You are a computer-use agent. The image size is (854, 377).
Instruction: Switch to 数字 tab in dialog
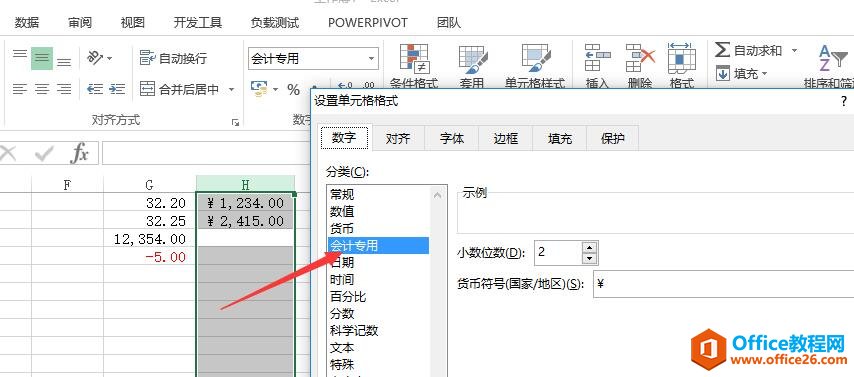(344, 138)
